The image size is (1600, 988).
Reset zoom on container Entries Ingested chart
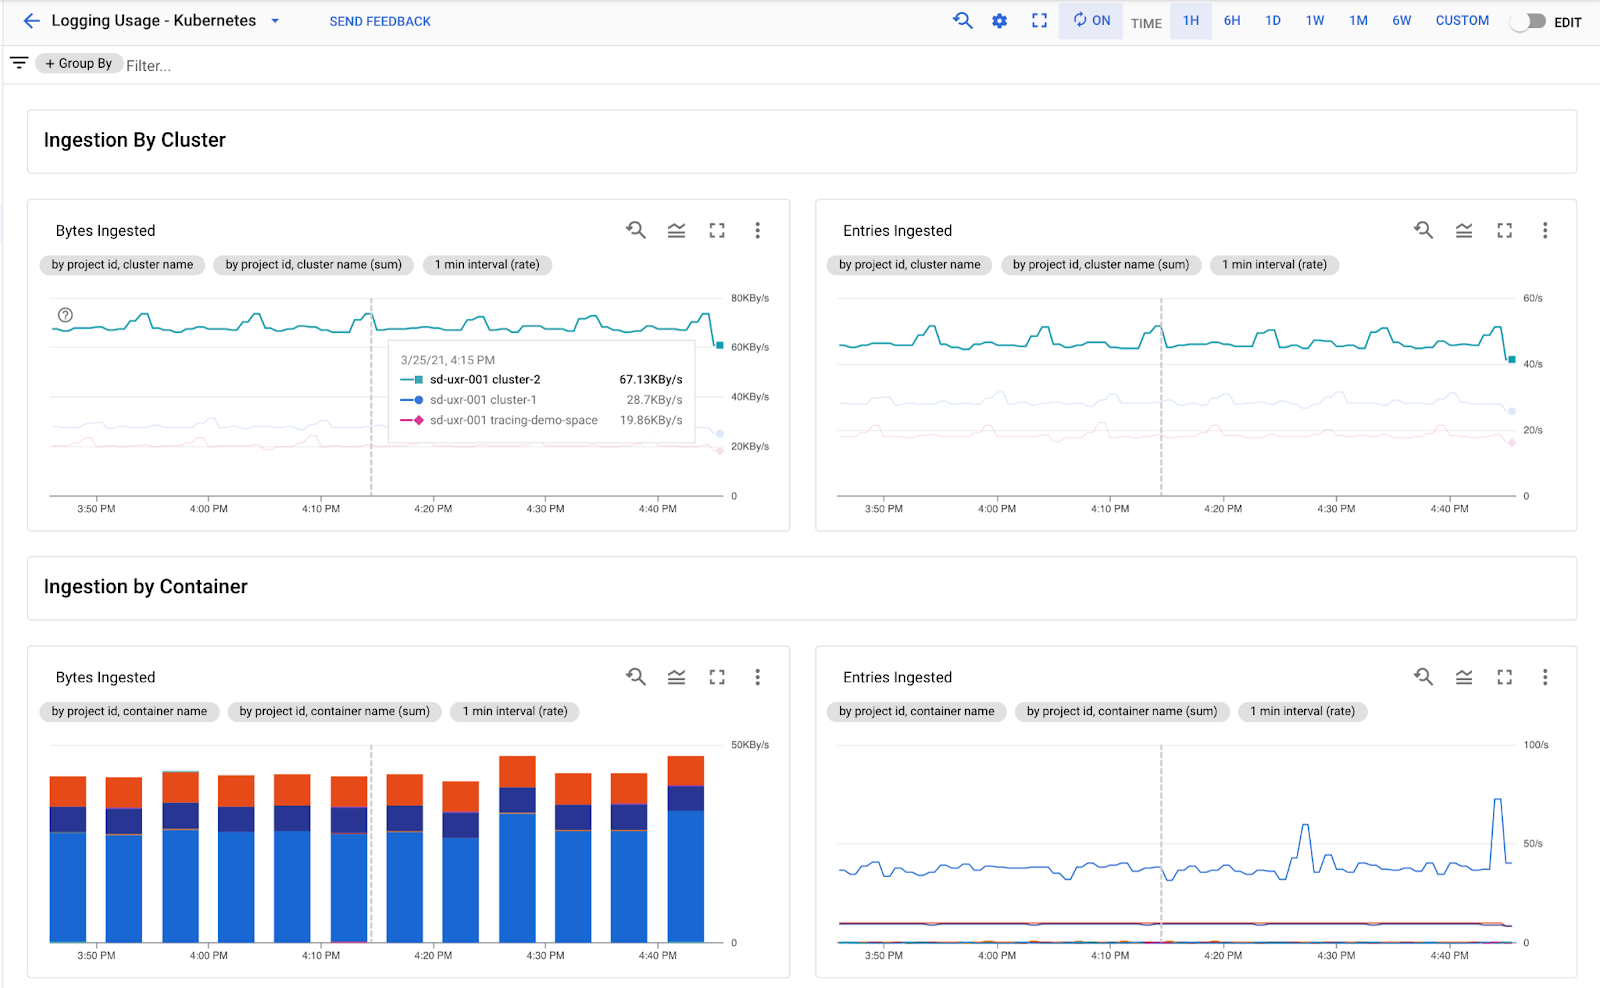tap(1423, 677)
